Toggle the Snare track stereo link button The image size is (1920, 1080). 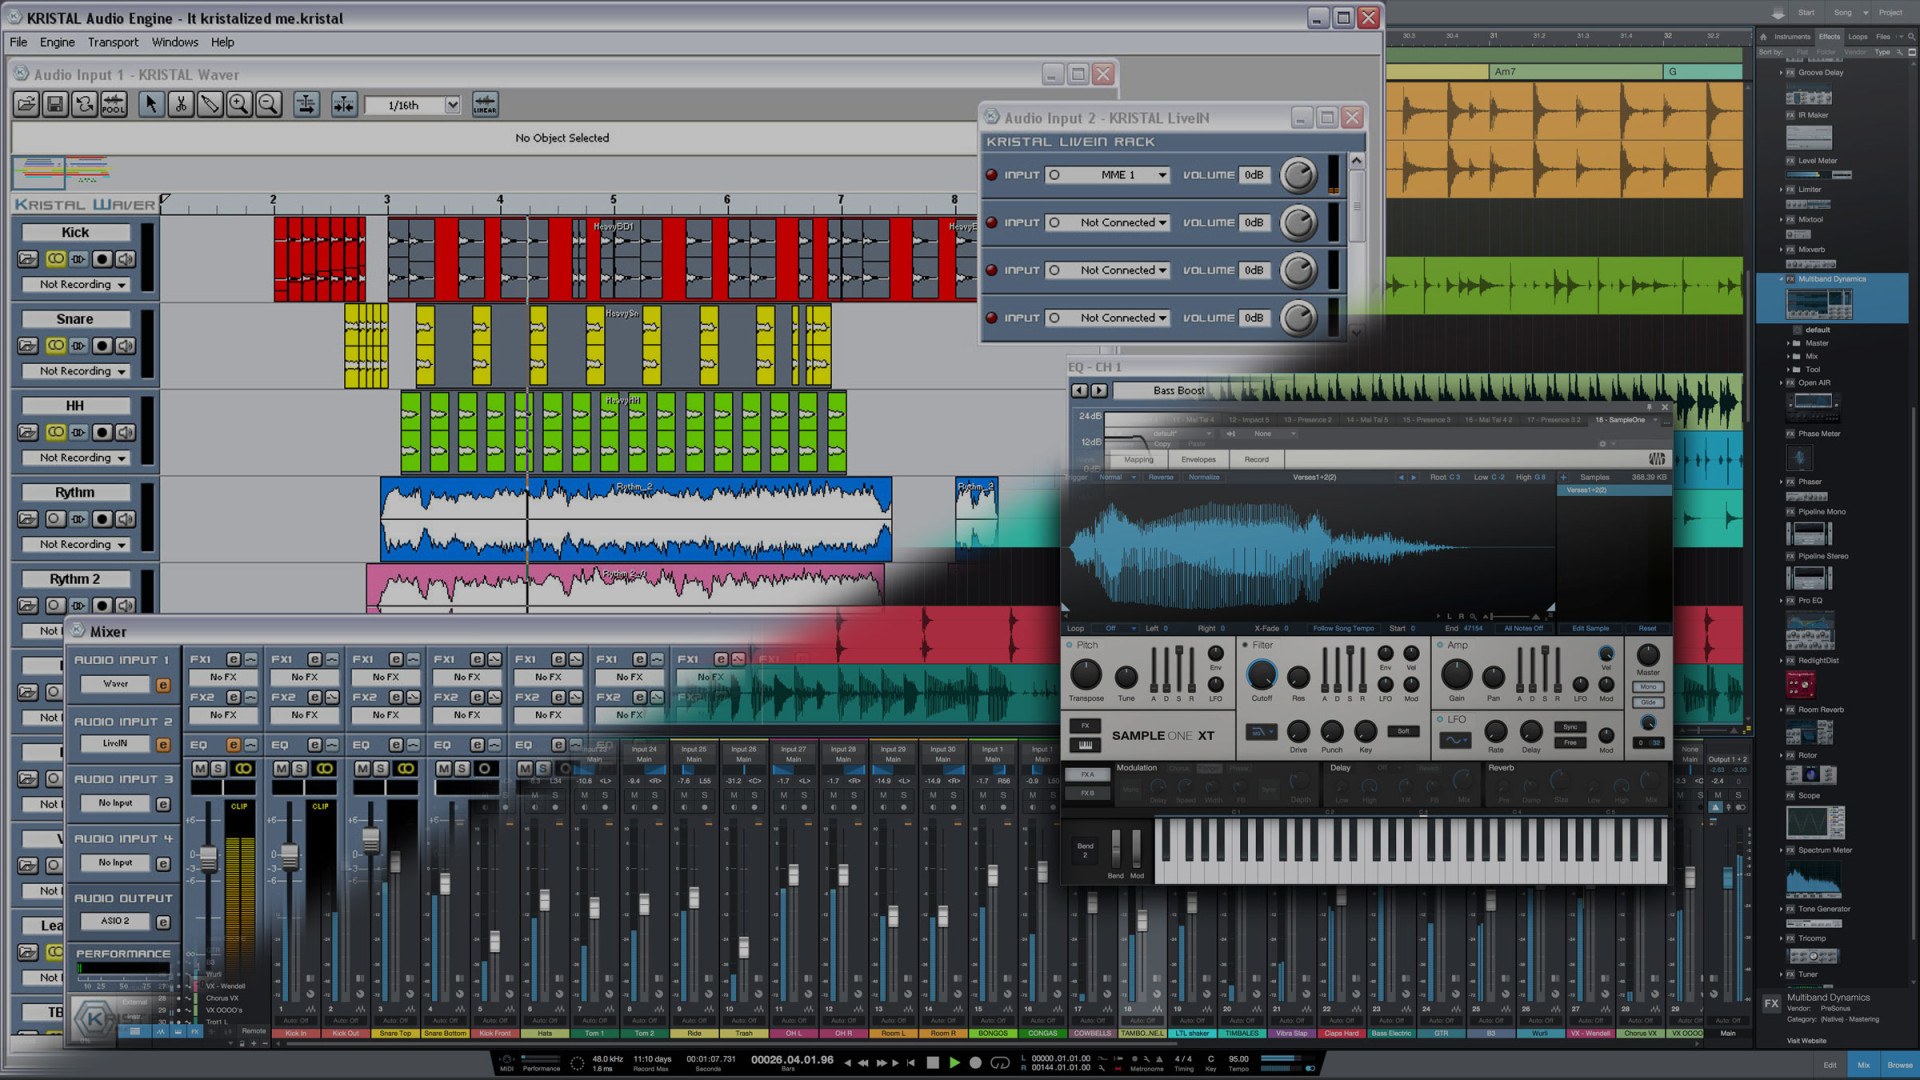[x=55, y=346]
